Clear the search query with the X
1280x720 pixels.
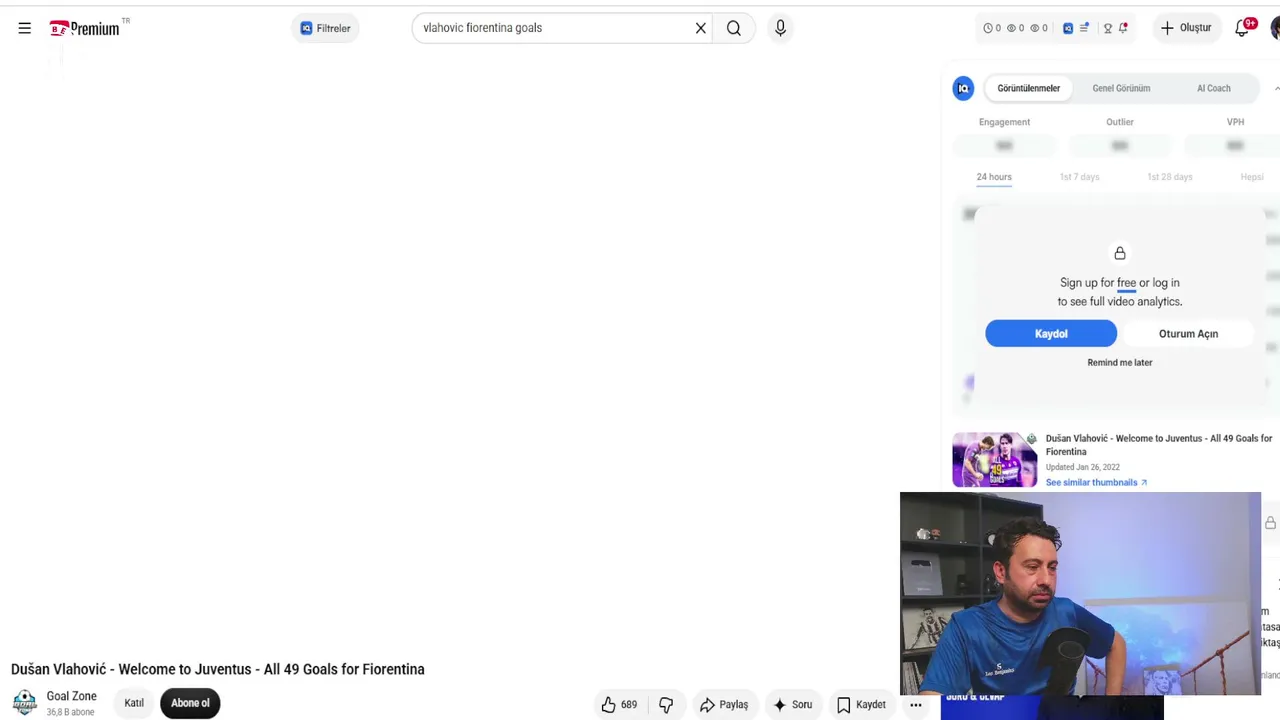click(x=701, y=28)
